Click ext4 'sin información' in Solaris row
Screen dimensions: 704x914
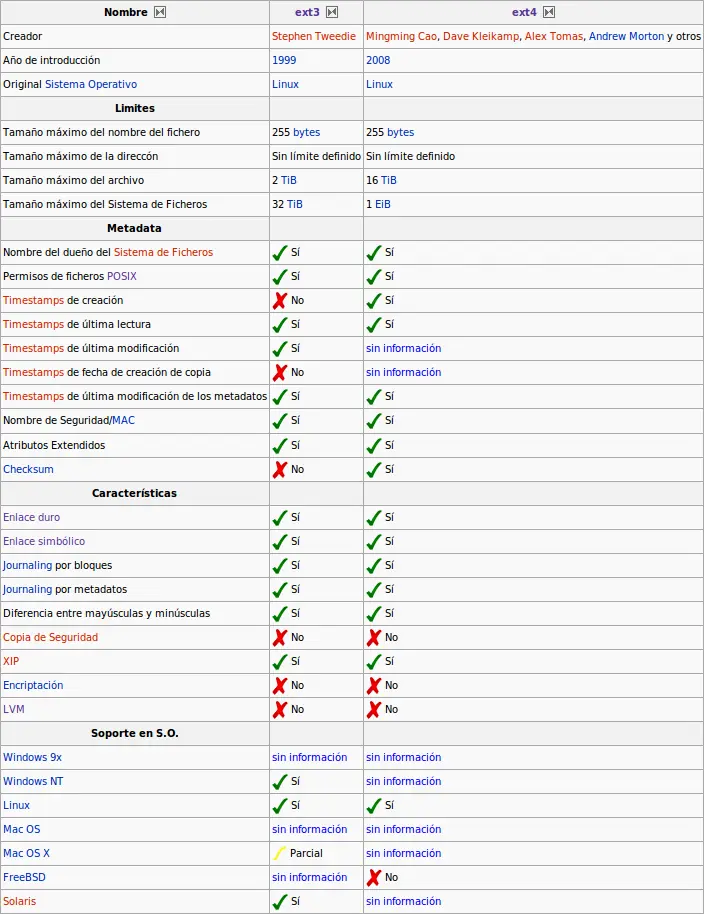[x=403, y=901]
